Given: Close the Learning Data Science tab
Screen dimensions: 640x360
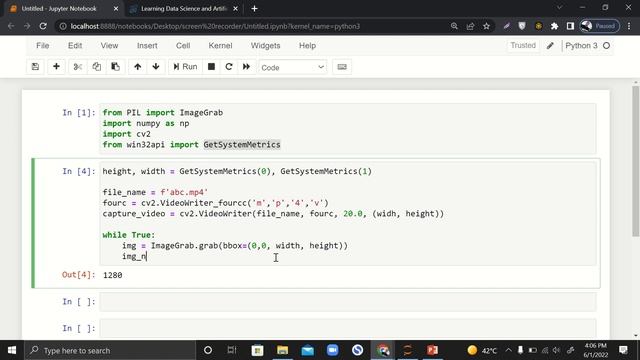Looking at the screenshot, I should click(236, 9).
